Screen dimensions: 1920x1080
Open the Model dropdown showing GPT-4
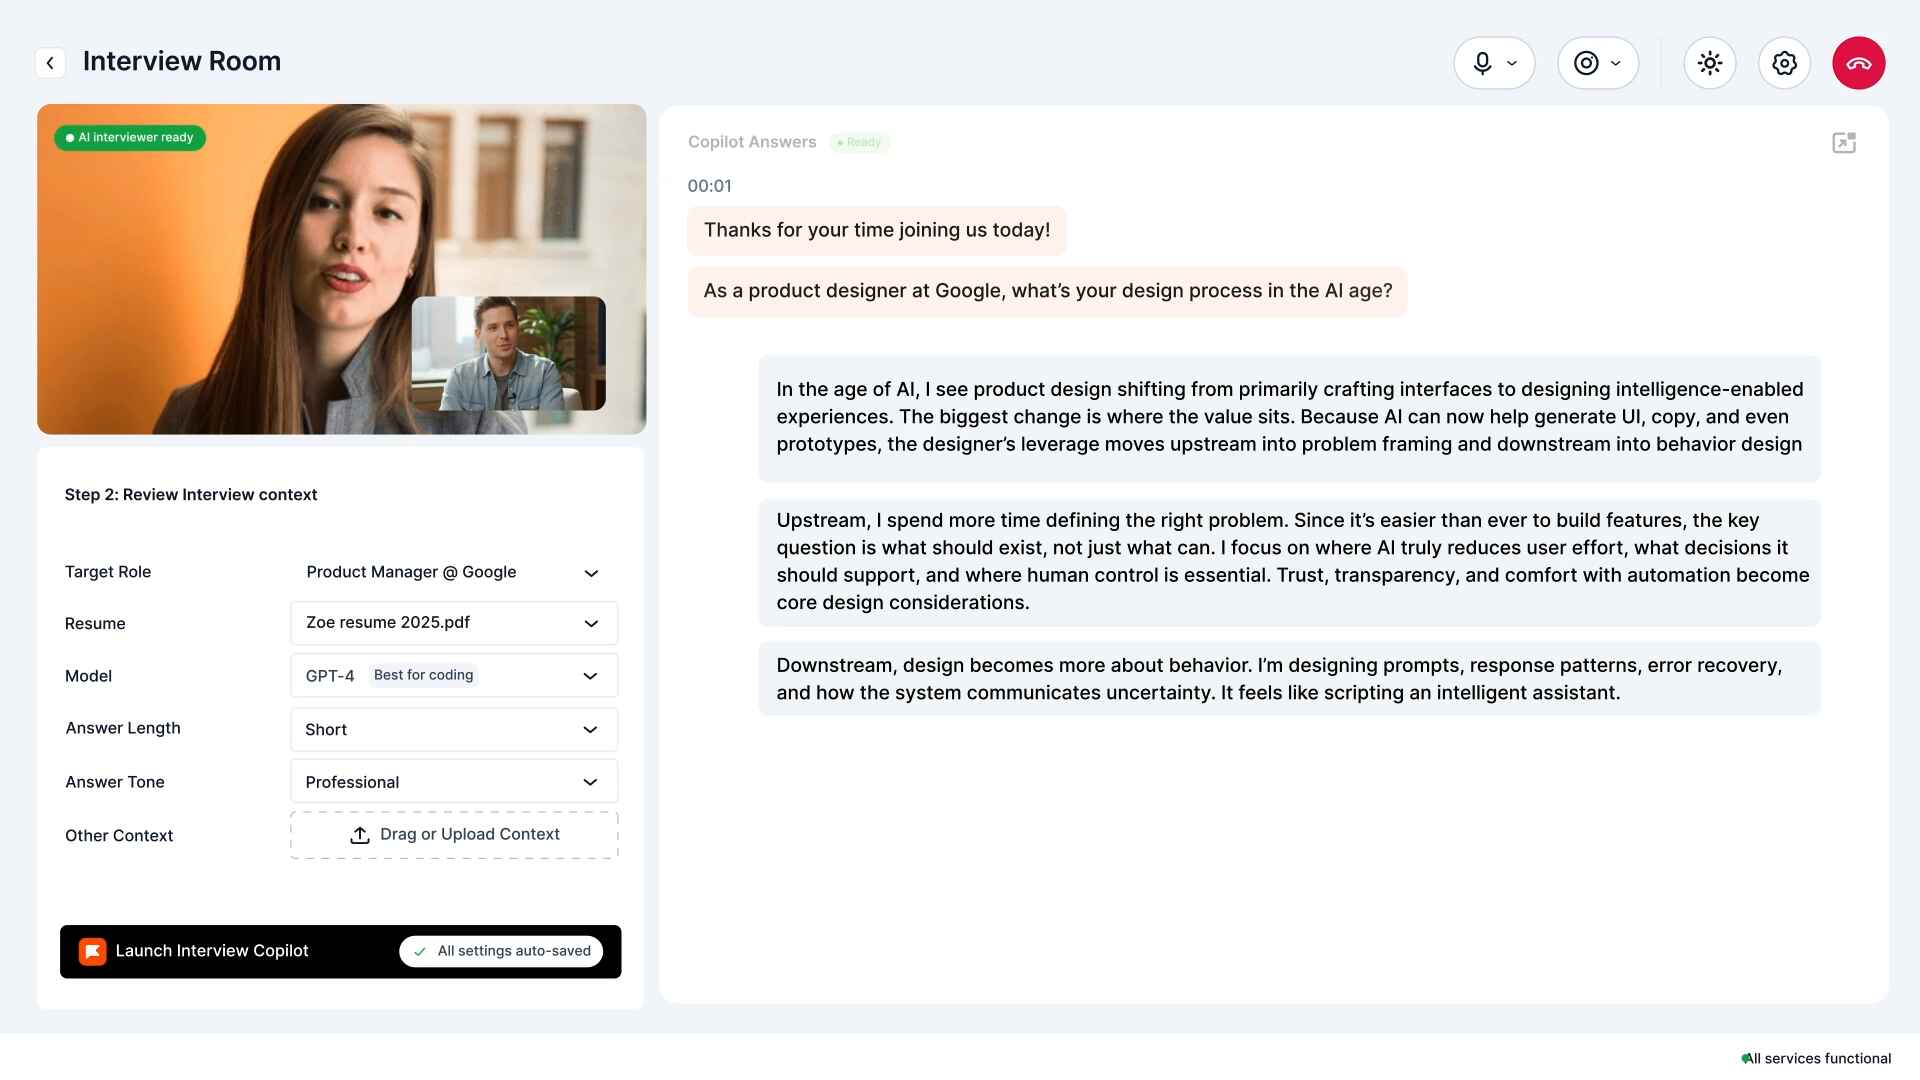453,675
